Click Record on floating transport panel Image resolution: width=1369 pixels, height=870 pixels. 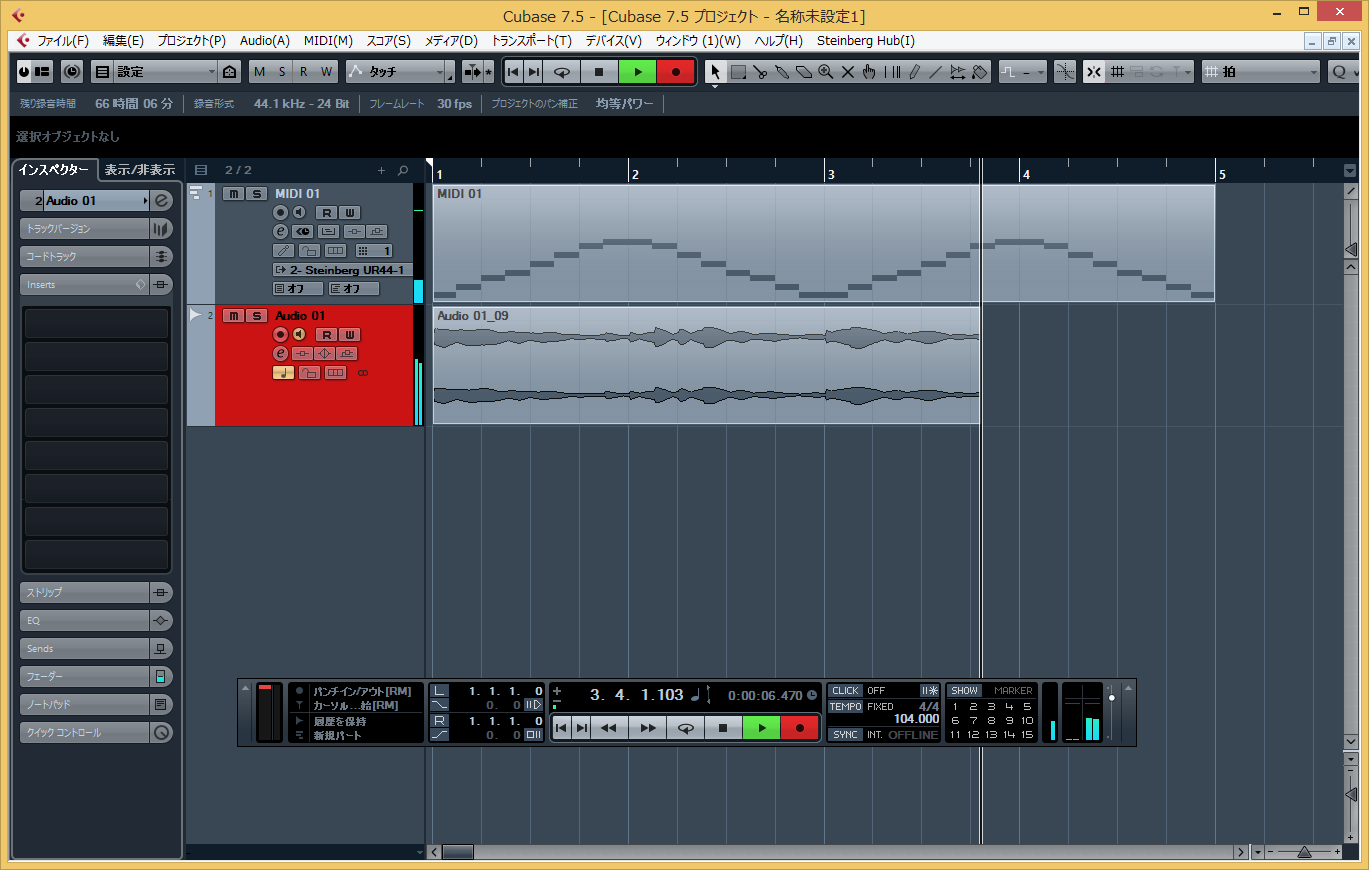[x=799, y=728]
